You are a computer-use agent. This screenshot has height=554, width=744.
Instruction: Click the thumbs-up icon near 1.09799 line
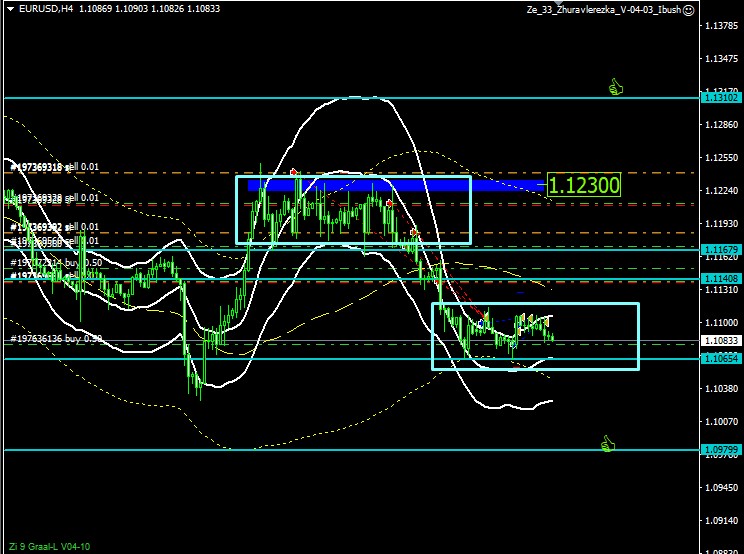(606, 443)
